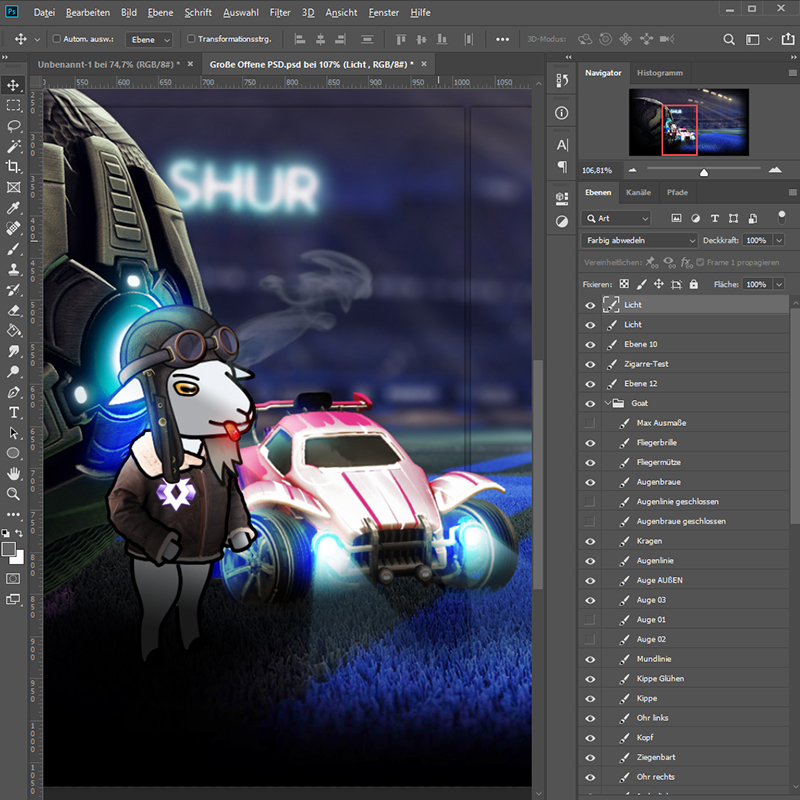The height and width of the screenshot is (800, 800).
Task: Open the Move tool preset dropdown
Action: (x=37, y=39)
